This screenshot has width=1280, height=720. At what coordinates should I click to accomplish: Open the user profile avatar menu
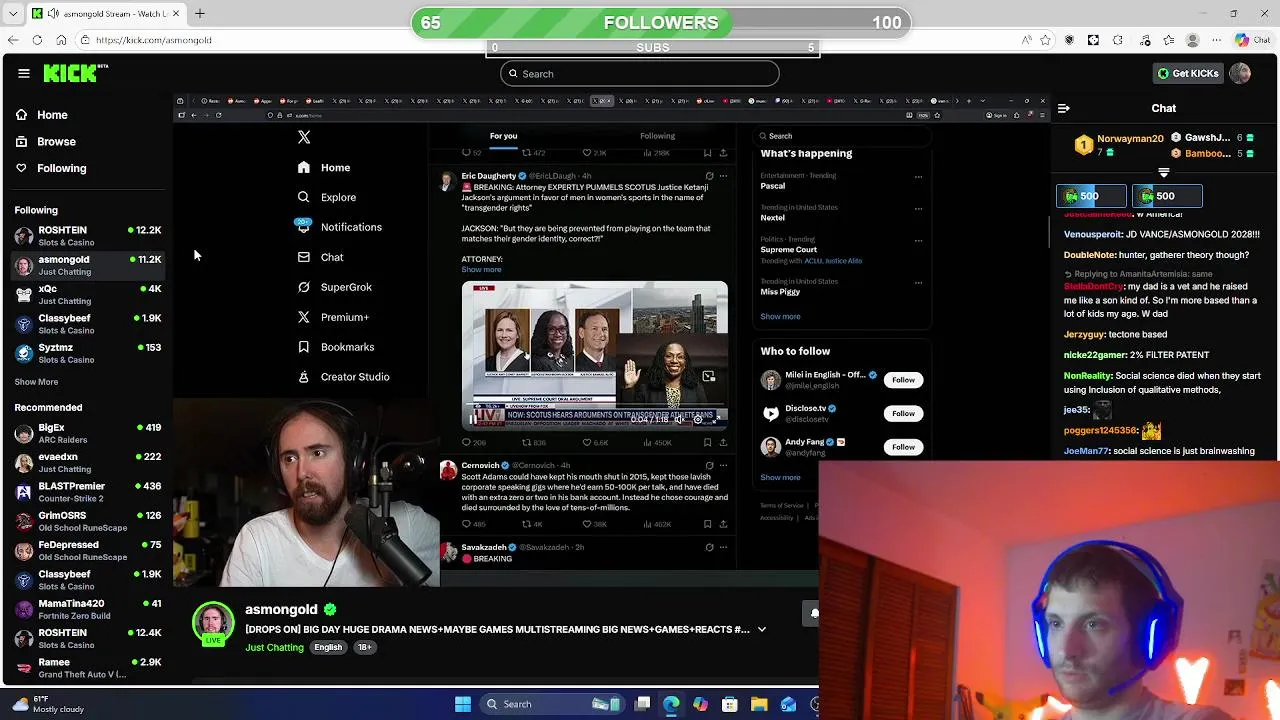1240,73
